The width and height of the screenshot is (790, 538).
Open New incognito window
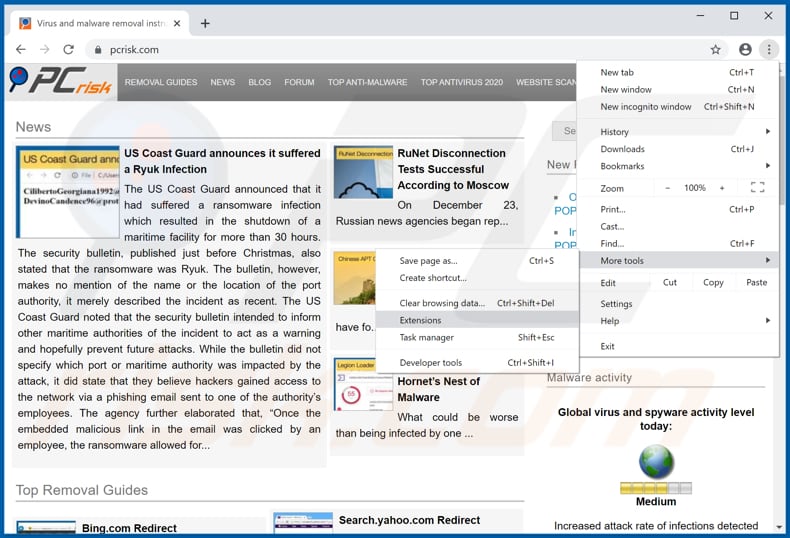[646, 106]
